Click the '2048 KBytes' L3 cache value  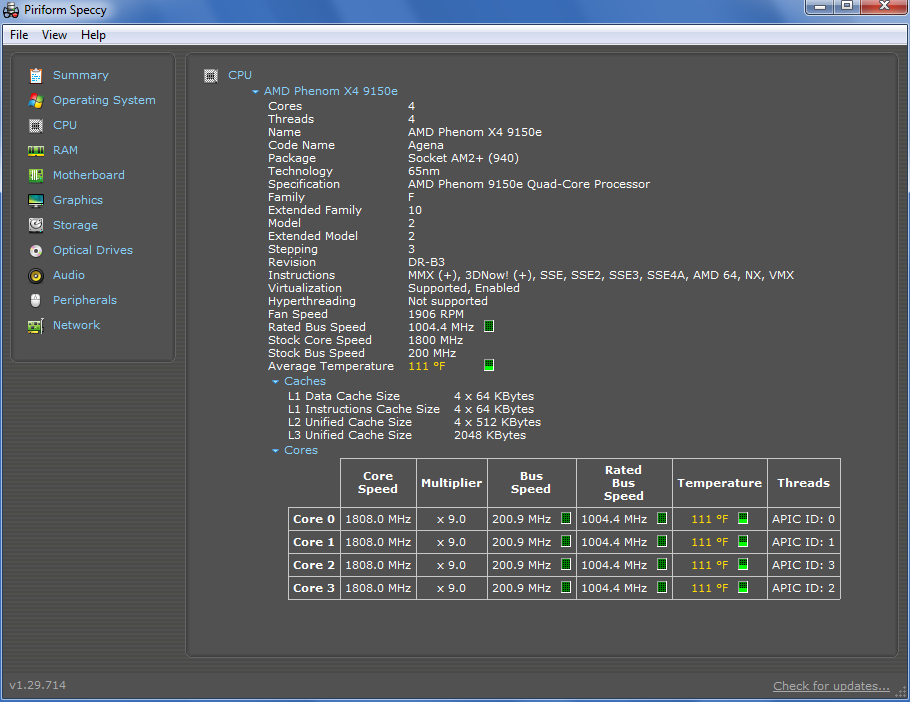490,435
